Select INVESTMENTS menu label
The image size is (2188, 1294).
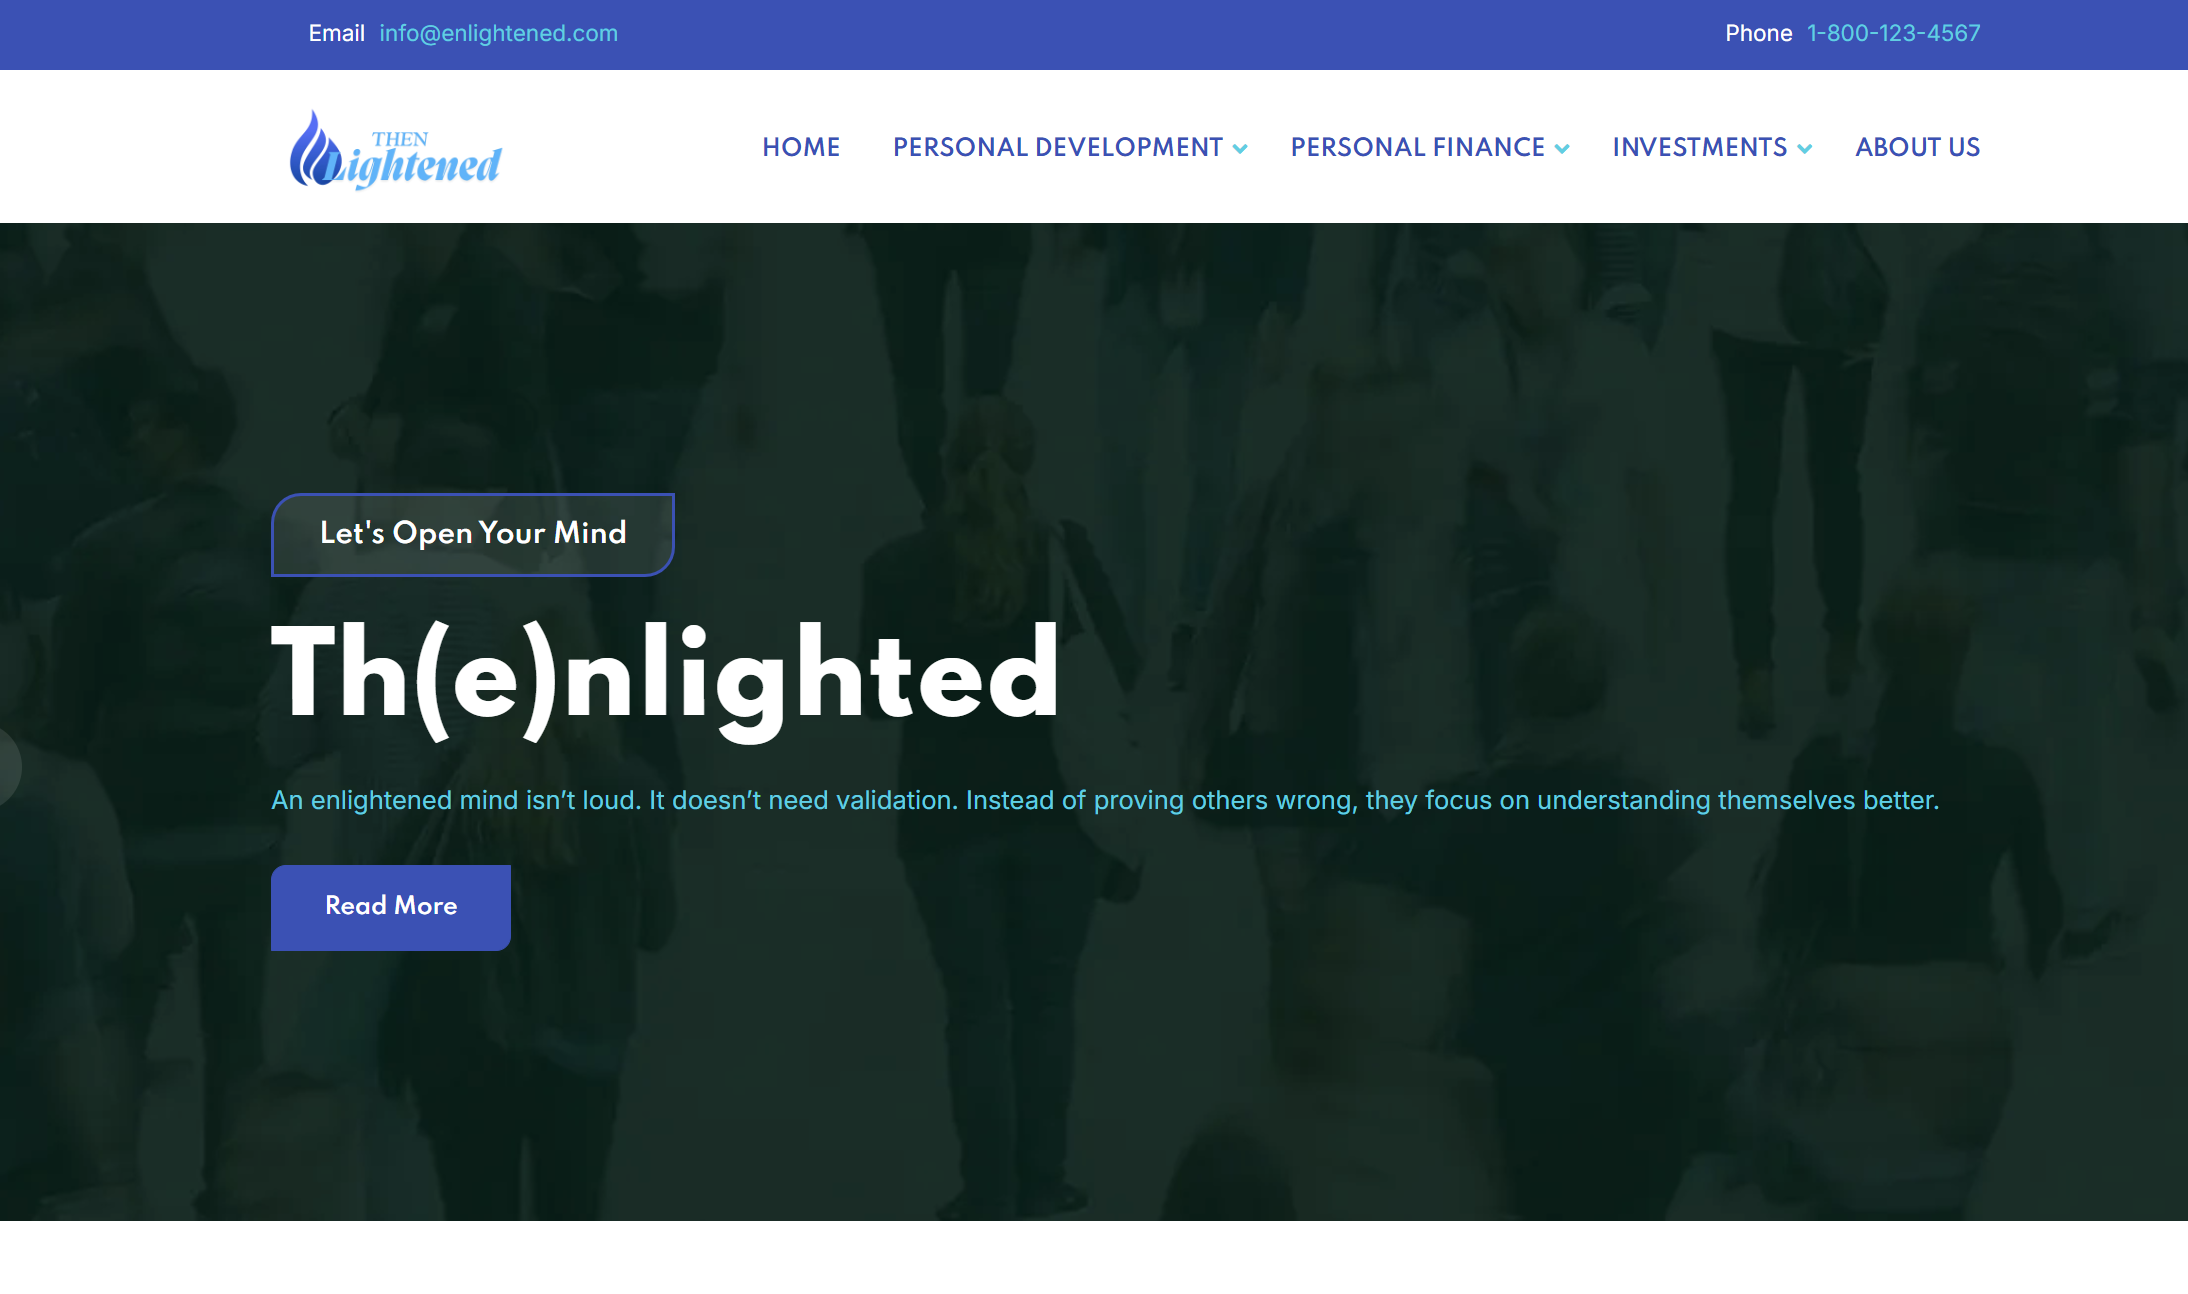coord(1699,147)
